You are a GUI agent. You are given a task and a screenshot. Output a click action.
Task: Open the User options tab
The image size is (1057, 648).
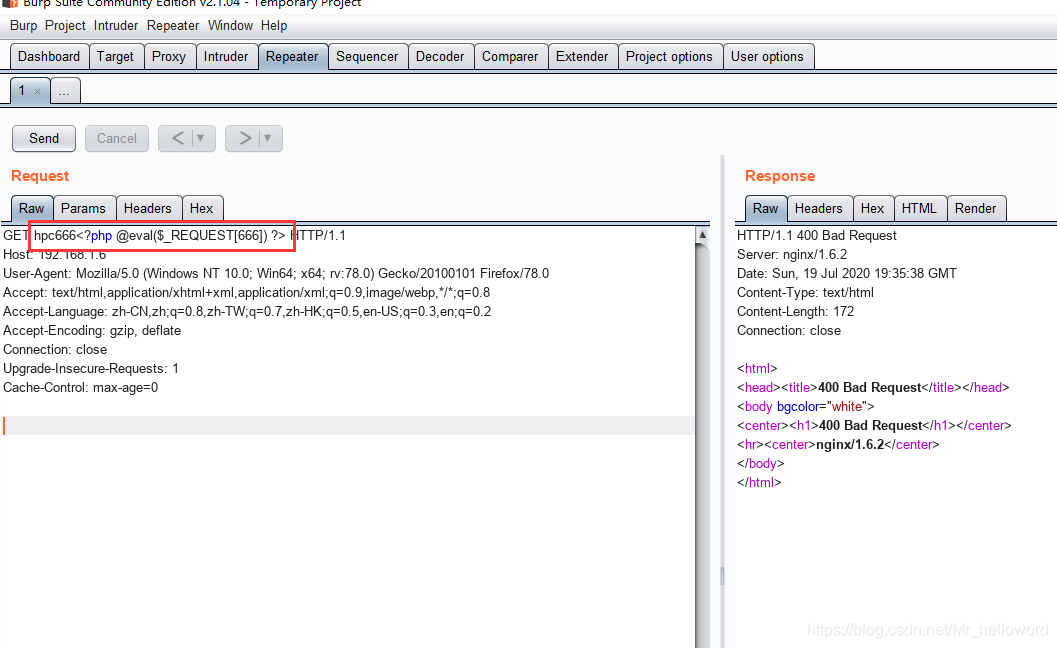(x=767, y=57)
